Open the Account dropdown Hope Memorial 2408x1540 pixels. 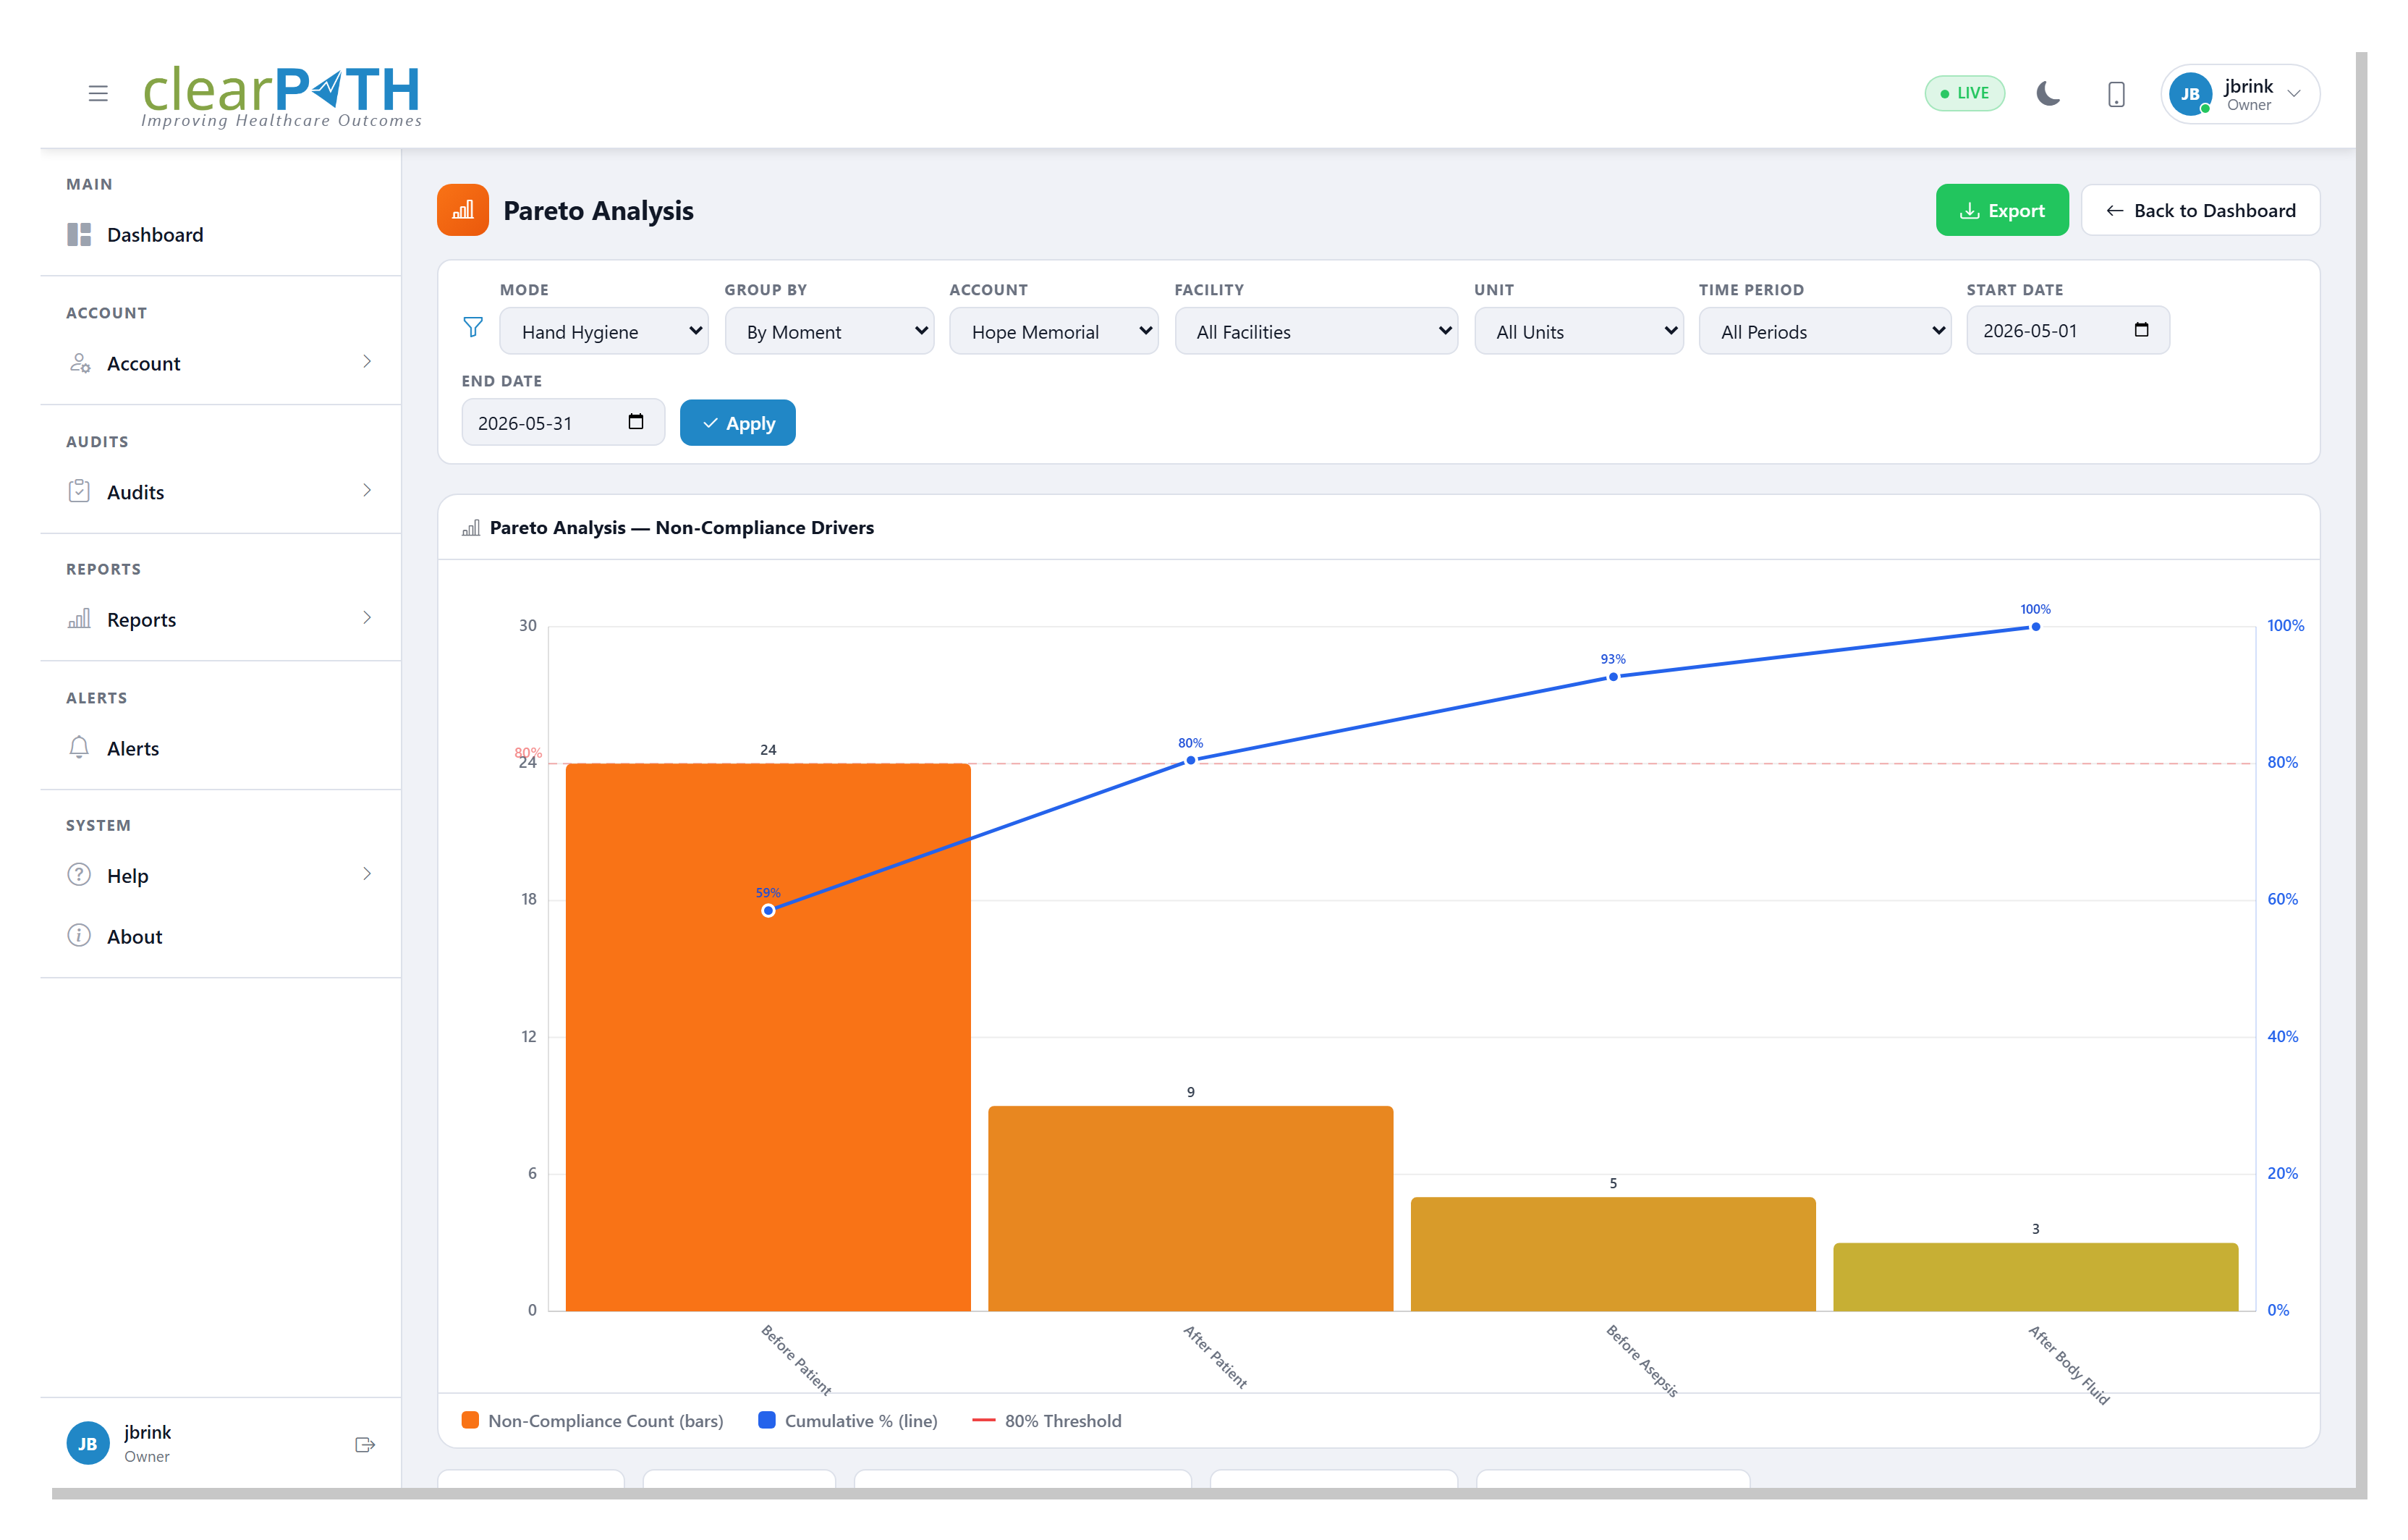(x=1054, y=331)
